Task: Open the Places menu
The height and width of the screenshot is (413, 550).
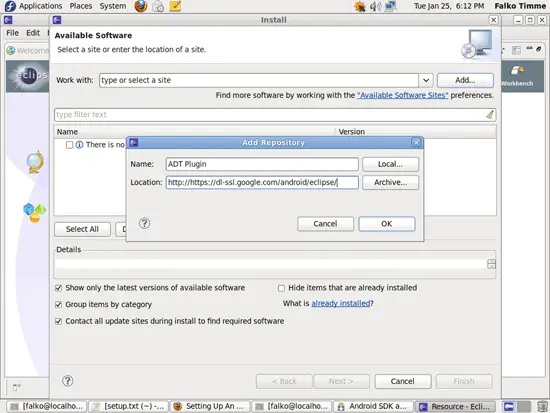Action: (81, 6)
